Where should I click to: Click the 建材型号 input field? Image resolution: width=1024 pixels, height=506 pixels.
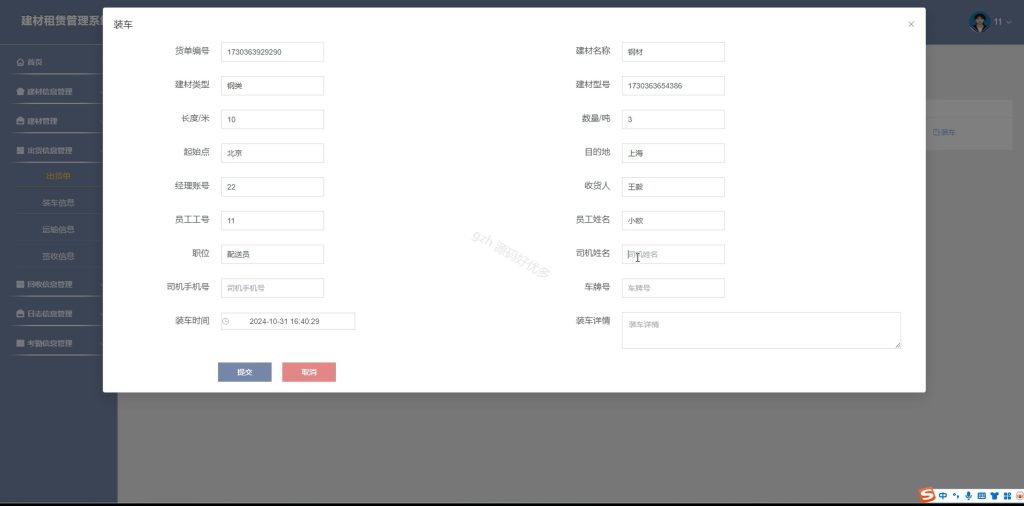[673, 86]
